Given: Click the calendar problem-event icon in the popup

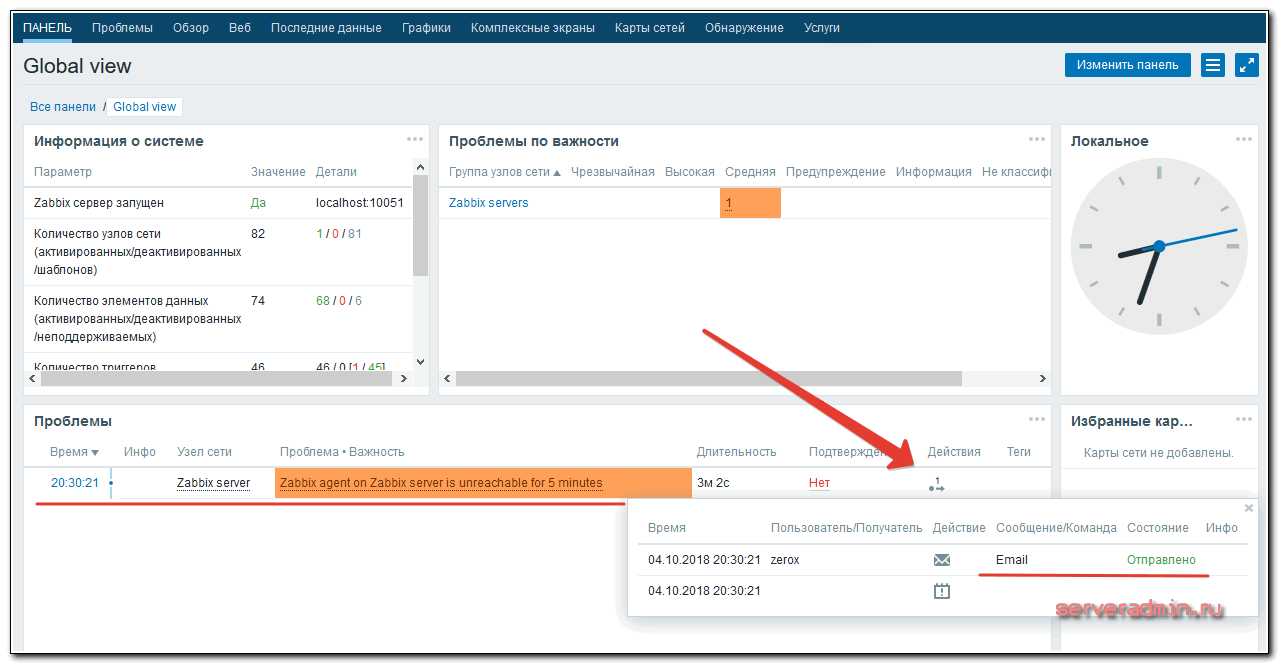Looking at the screenshot, I should 941,591.
